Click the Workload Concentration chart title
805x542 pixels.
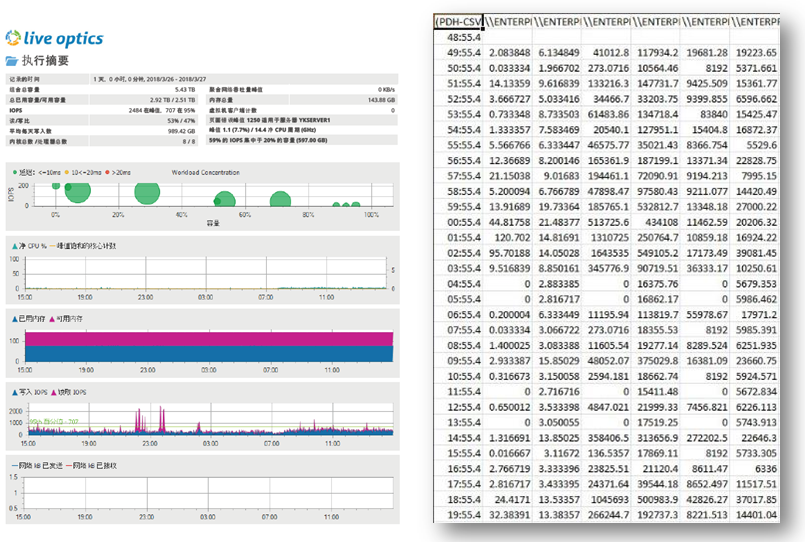205,172
